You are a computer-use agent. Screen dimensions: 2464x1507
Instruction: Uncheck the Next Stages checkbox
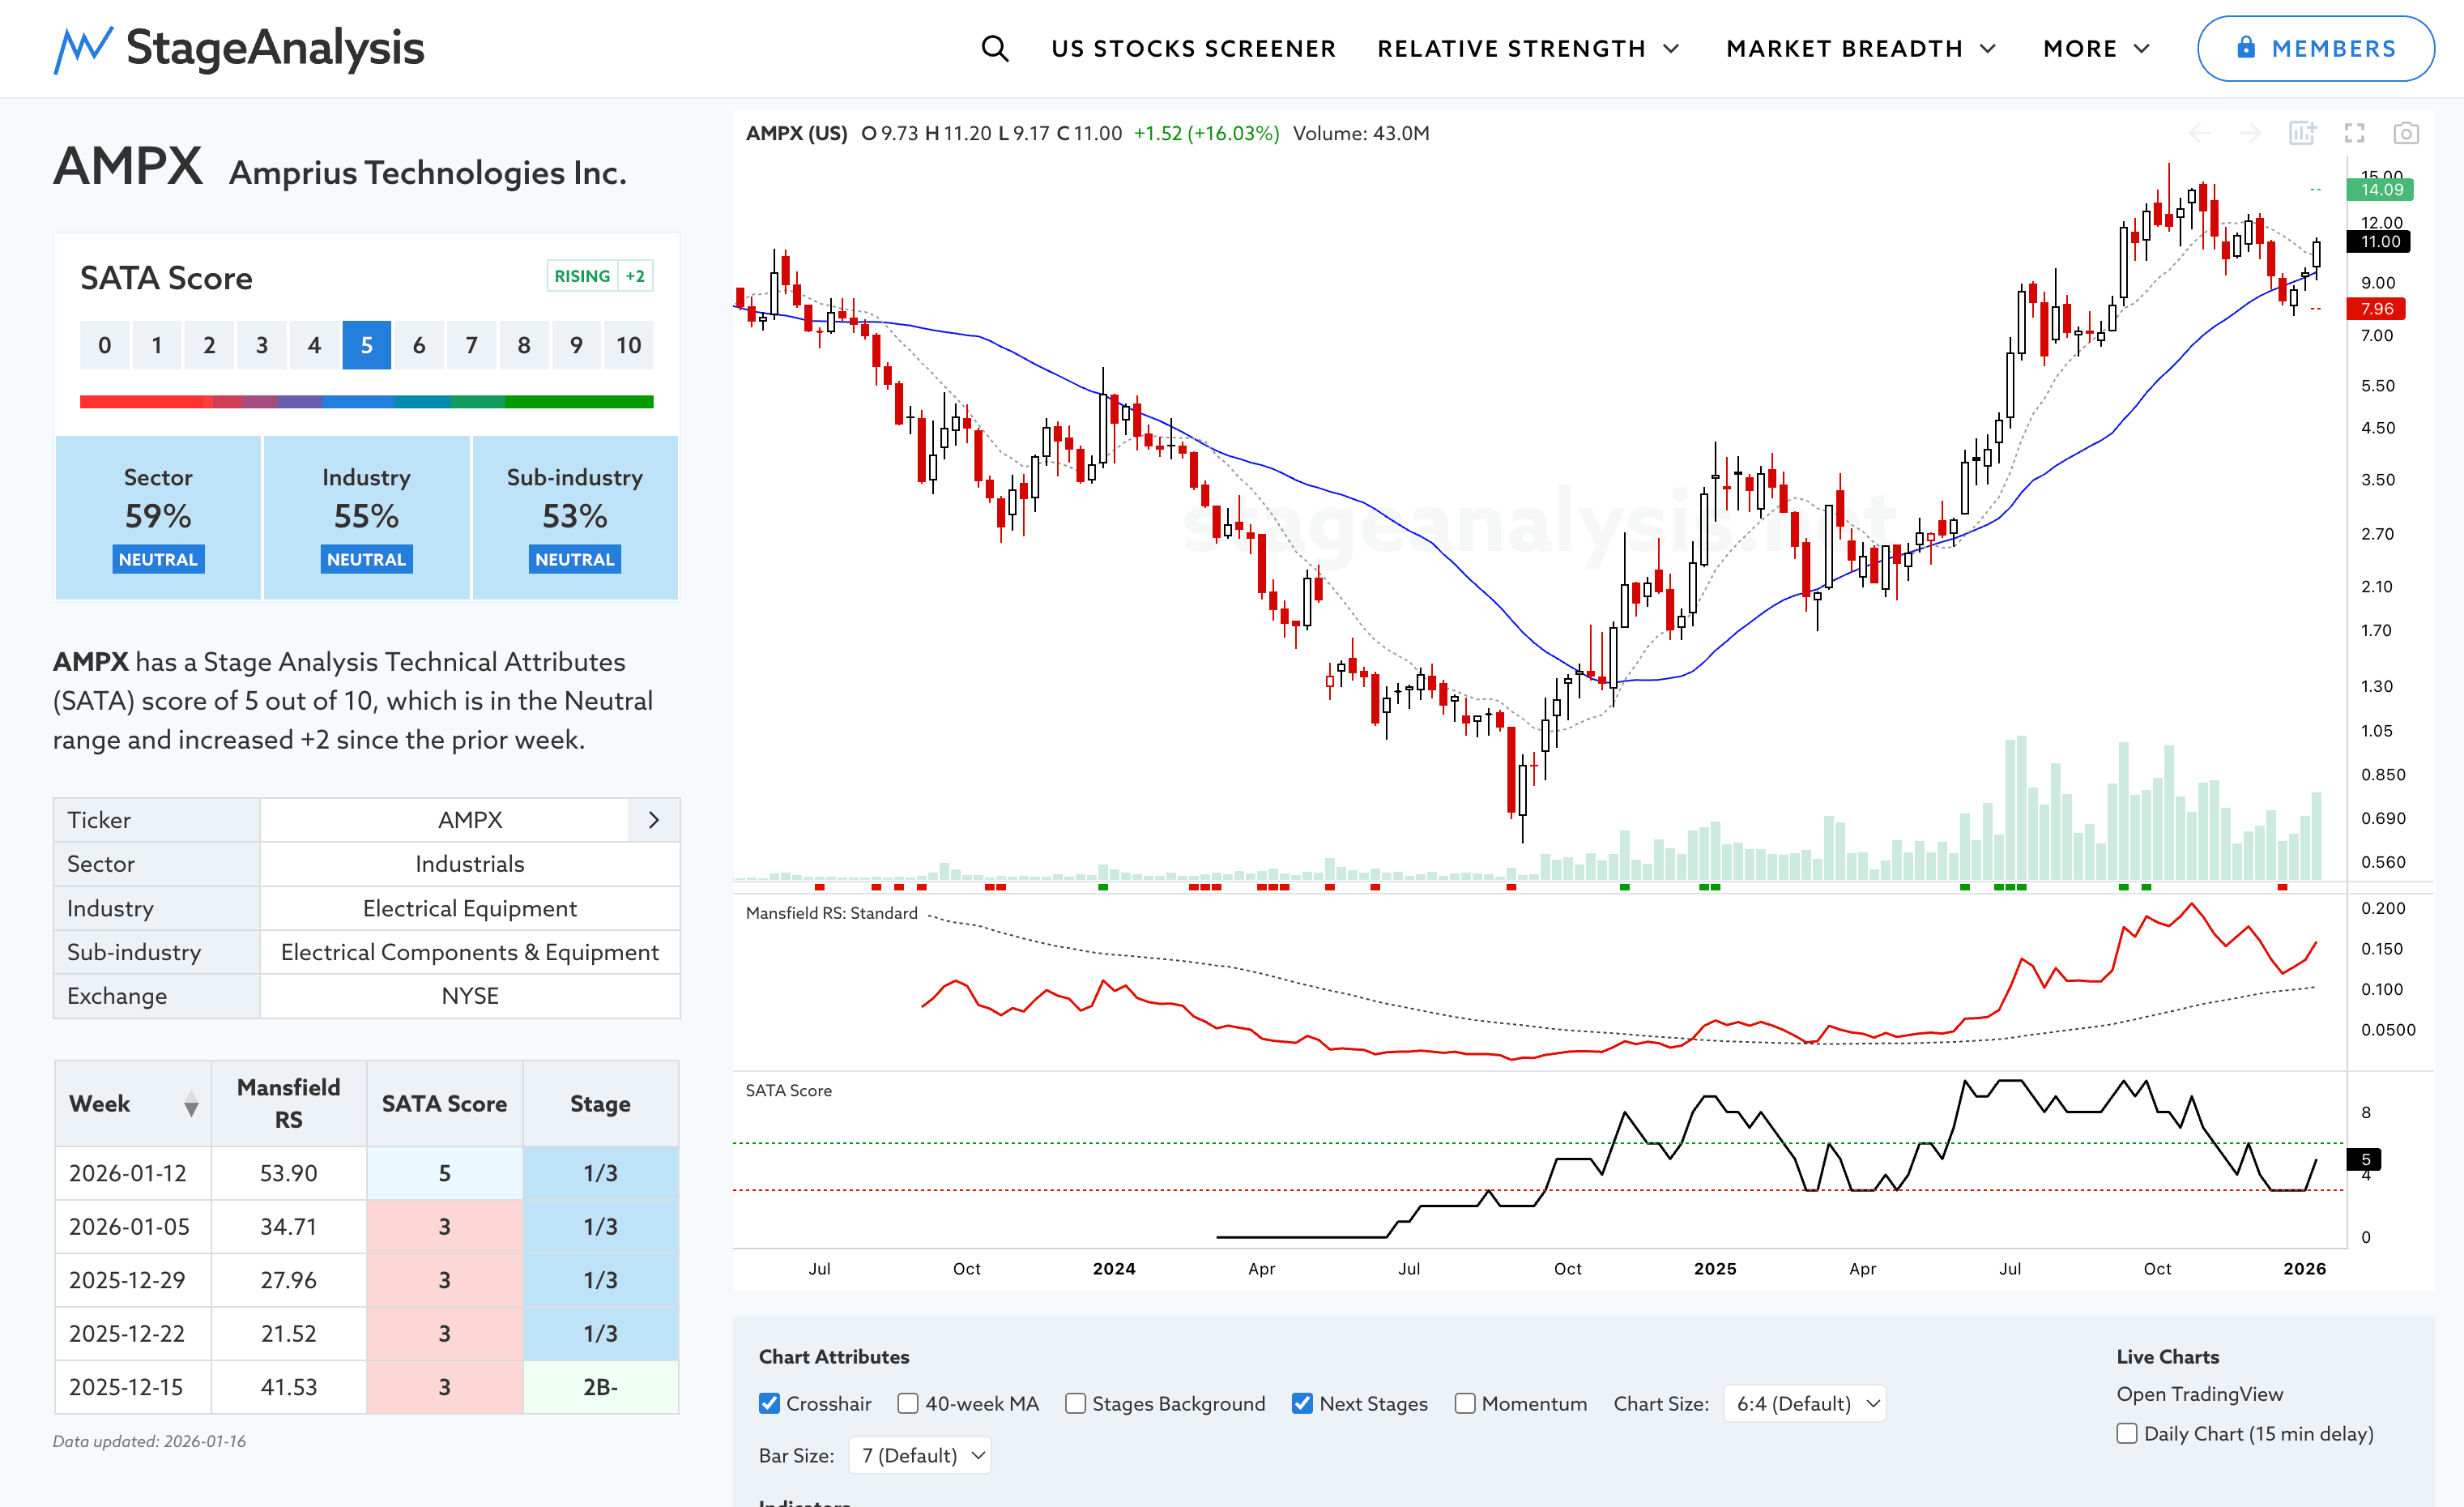click(x=1302, y=1403)
